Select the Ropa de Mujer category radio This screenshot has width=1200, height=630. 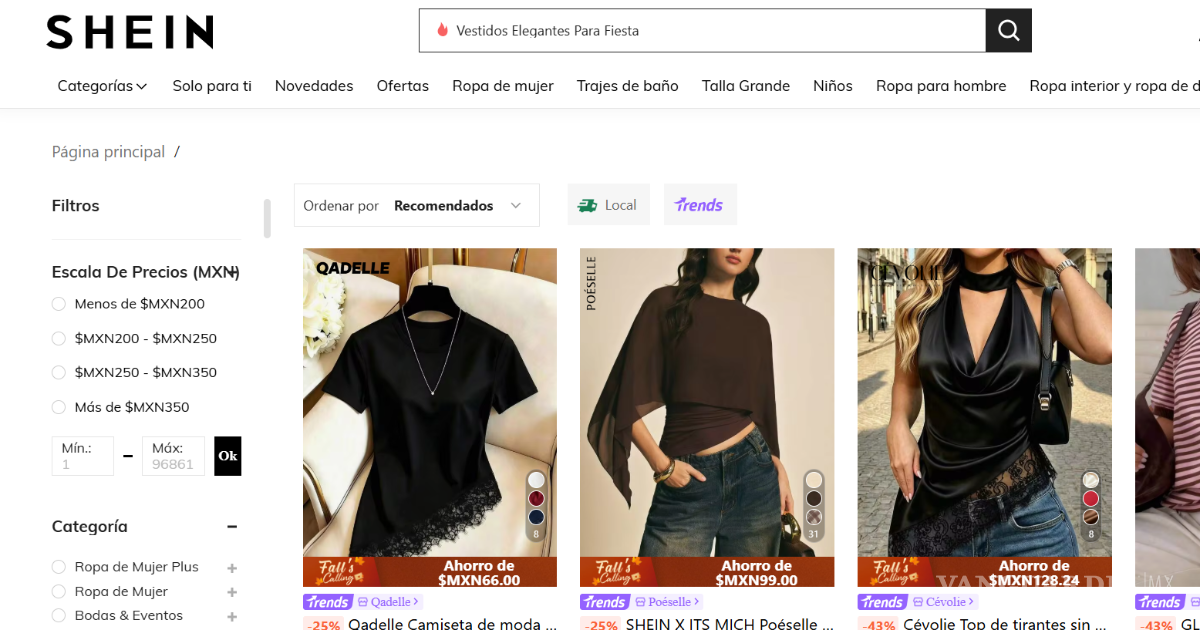(x=59, y=592)
